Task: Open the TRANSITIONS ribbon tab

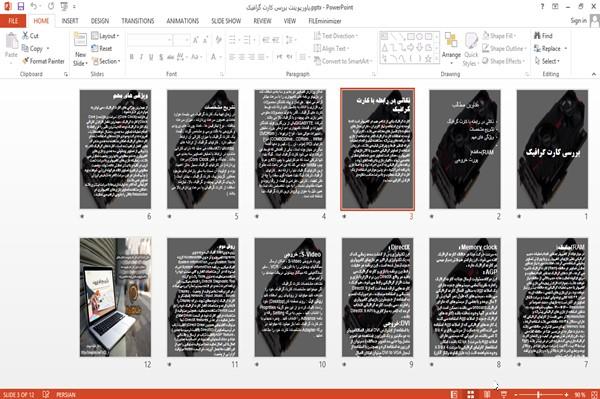Action: 137,21
